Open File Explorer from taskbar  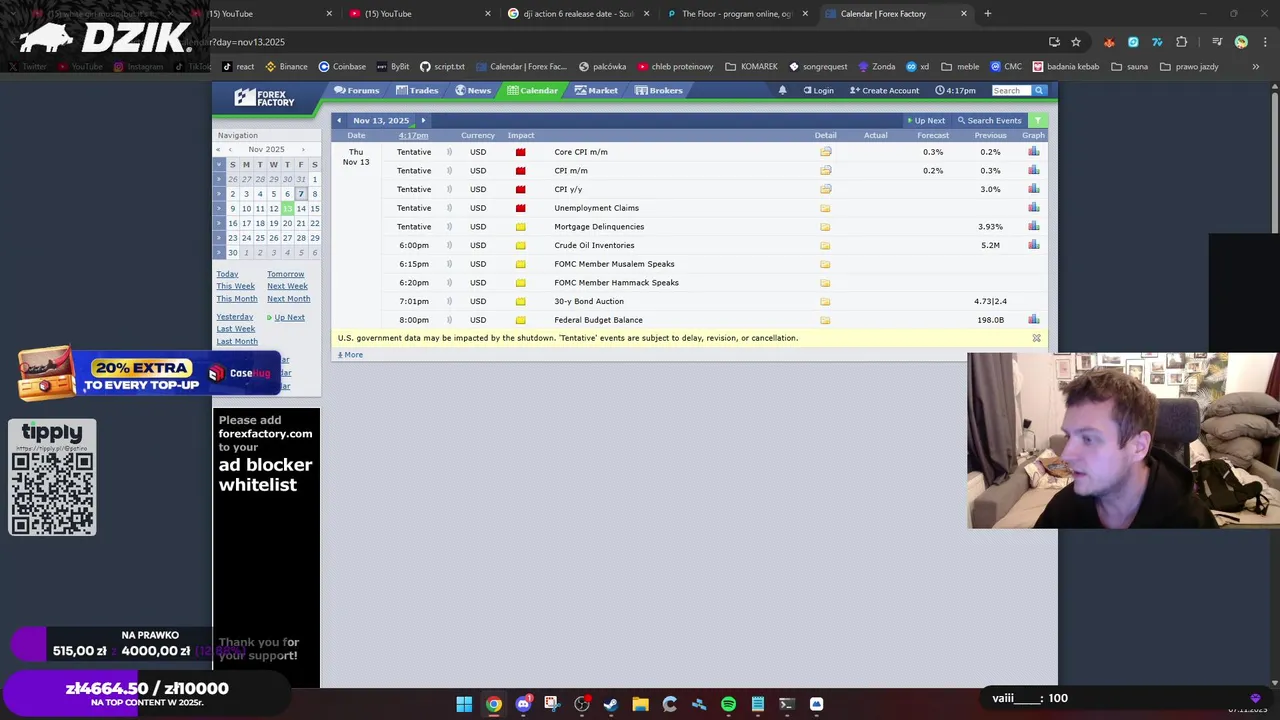(x=640, y=704)
